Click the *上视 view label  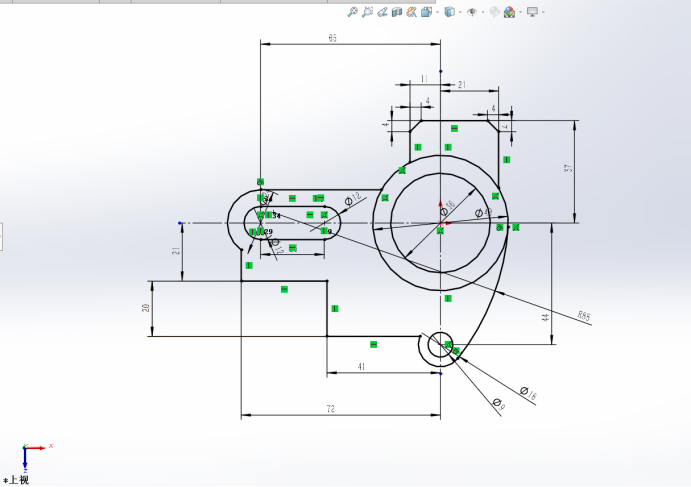click(x=16, y=480)
